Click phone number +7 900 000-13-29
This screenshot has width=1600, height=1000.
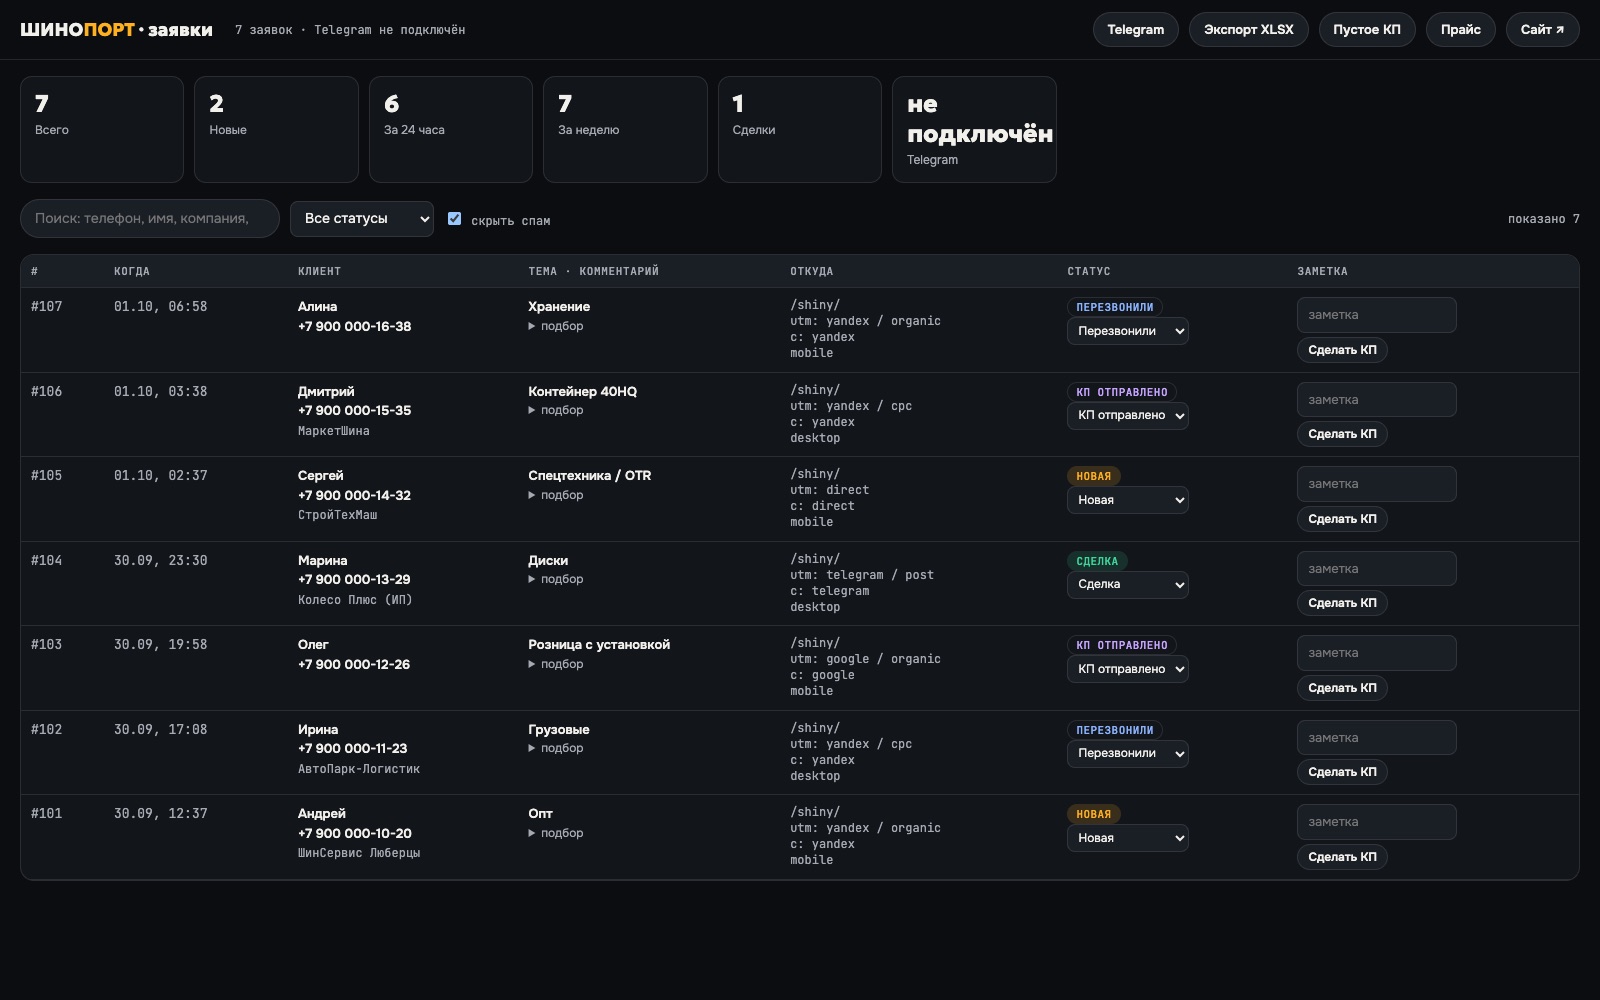pos(354,580)
